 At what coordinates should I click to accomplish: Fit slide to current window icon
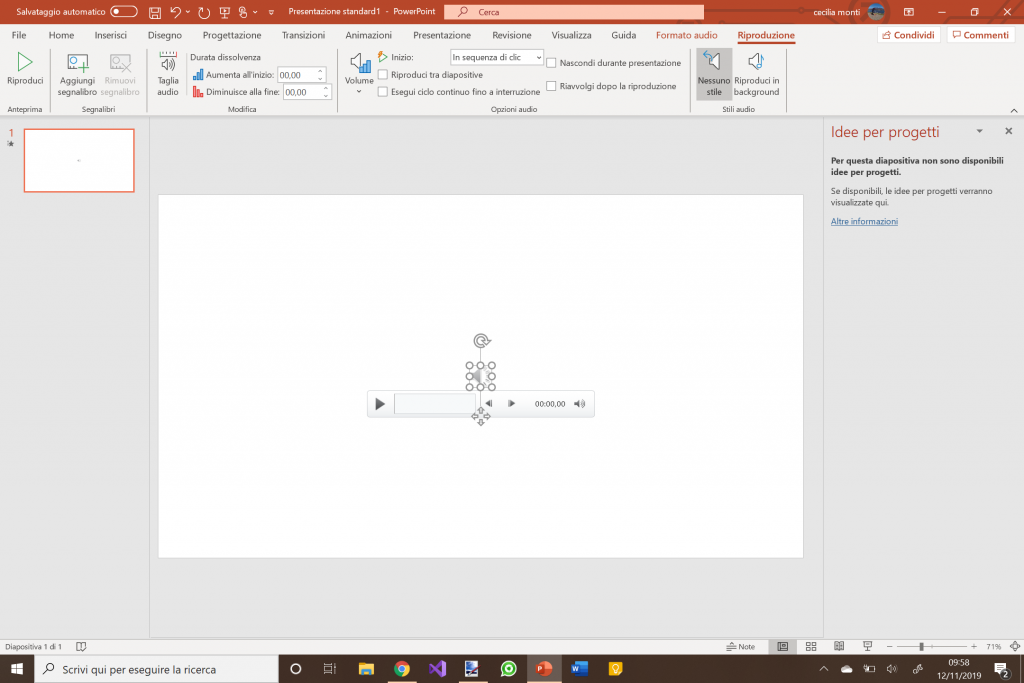pyautogui.click(x=1015, y=646)
